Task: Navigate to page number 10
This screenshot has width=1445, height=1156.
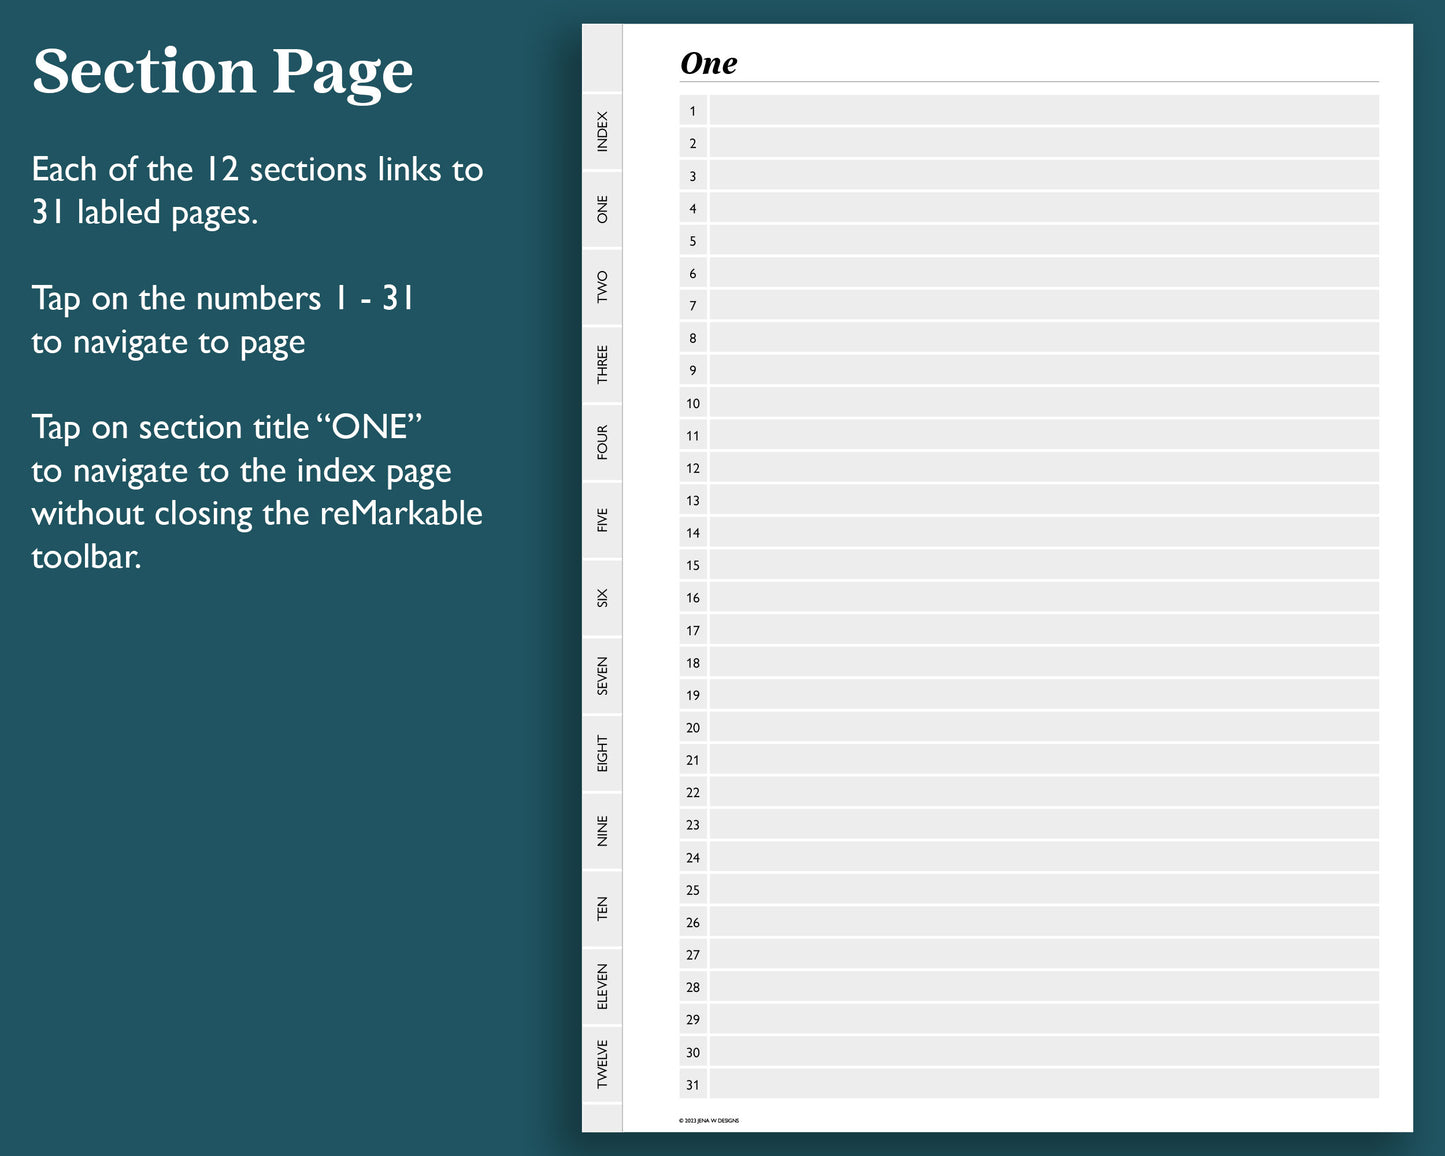Action: [x=693, y=404]
